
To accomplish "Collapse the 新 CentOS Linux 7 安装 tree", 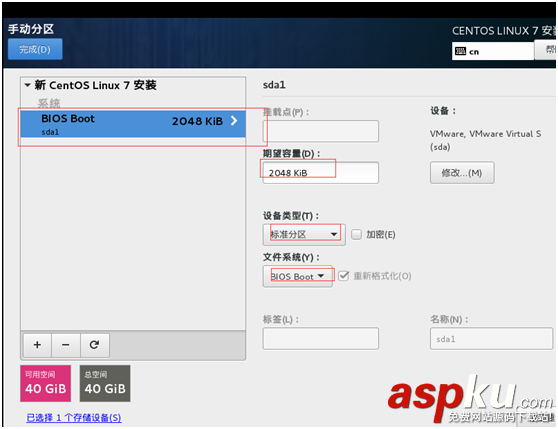I will tap(27, 85).
